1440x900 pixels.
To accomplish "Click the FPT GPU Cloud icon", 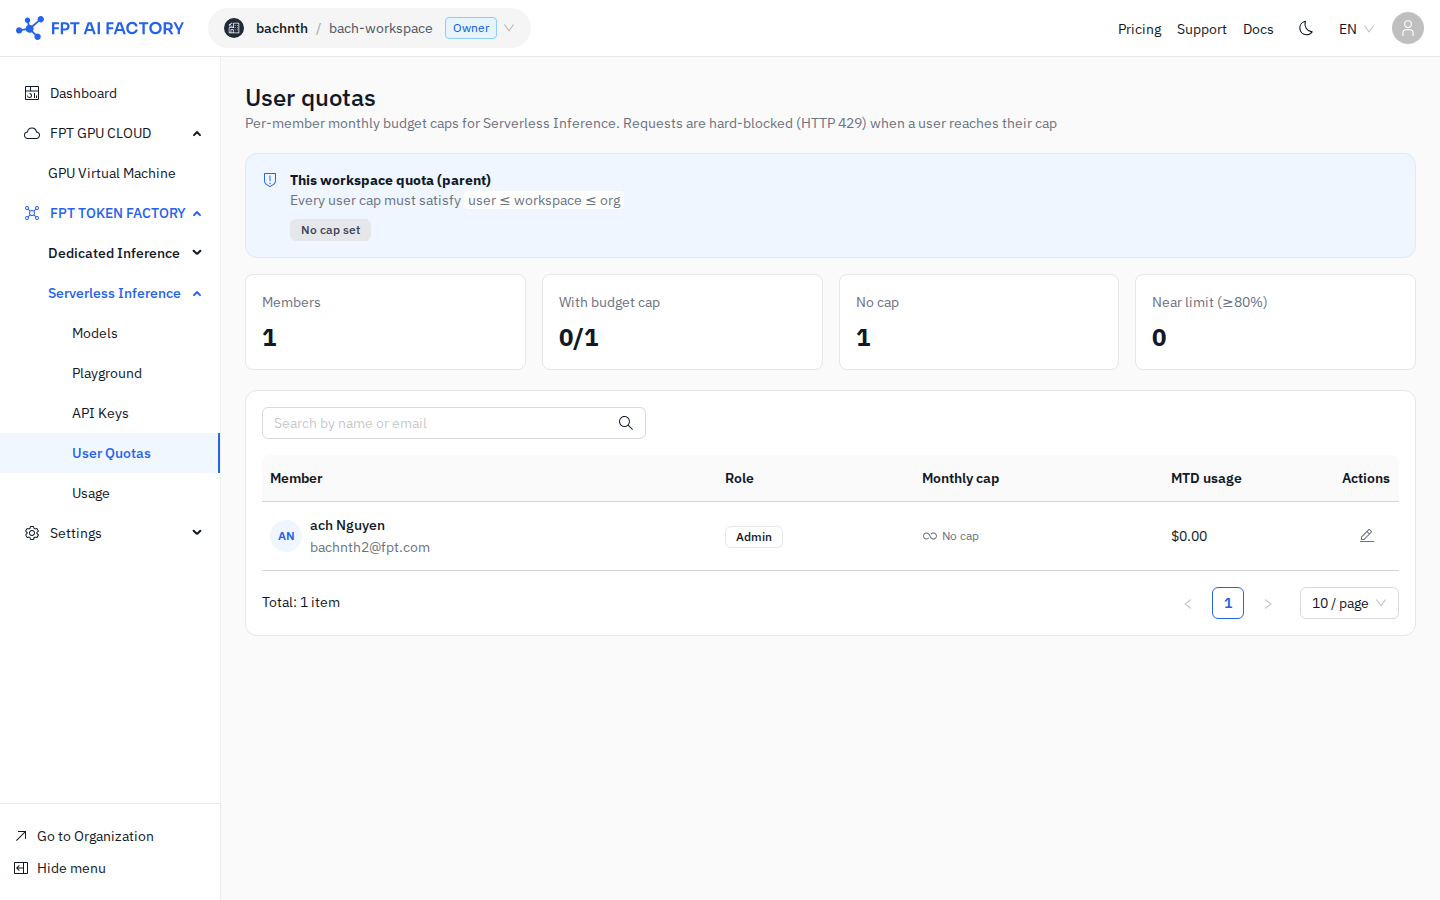I will (x=32, y=133).
